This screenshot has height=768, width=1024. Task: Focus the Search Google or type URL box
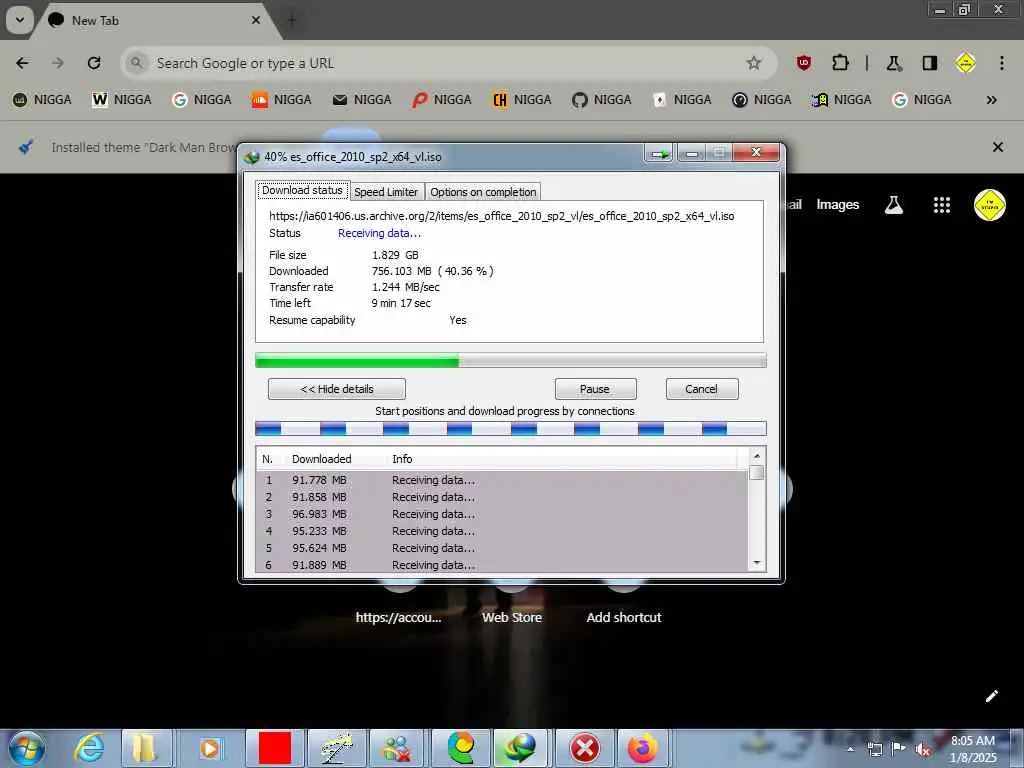[x=431, y=63]
